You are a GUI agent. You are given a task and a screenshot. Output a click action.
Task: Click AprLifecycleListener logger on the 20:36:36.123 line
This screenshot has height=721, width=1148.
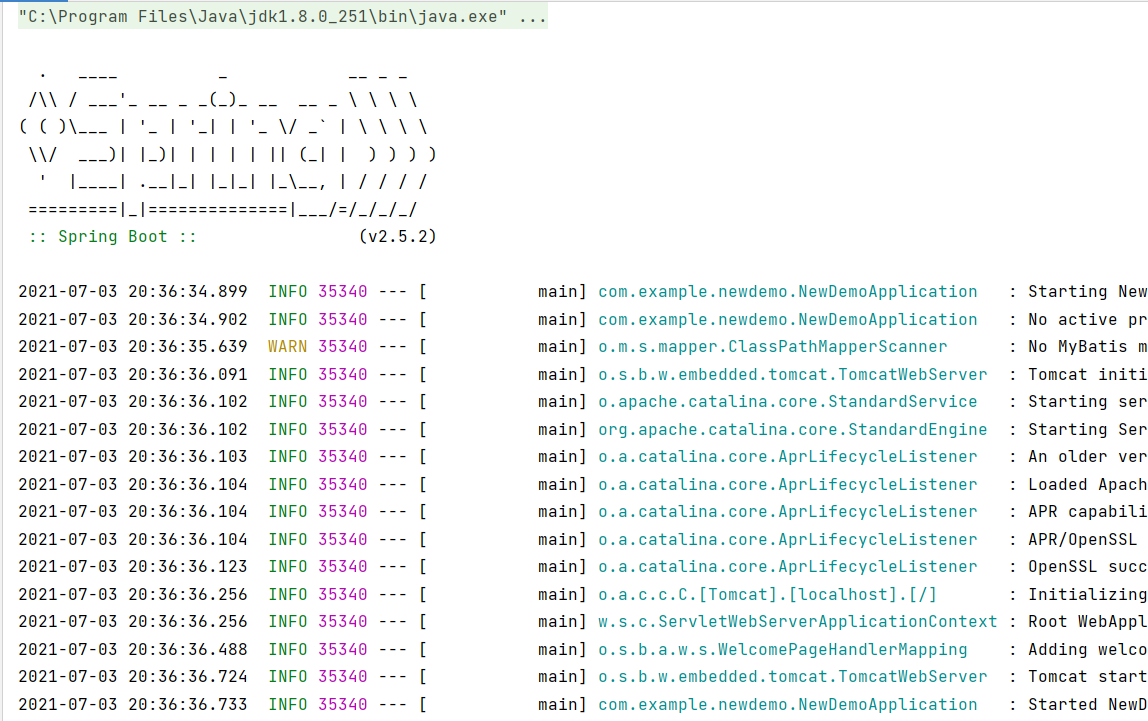coord(787,566)
